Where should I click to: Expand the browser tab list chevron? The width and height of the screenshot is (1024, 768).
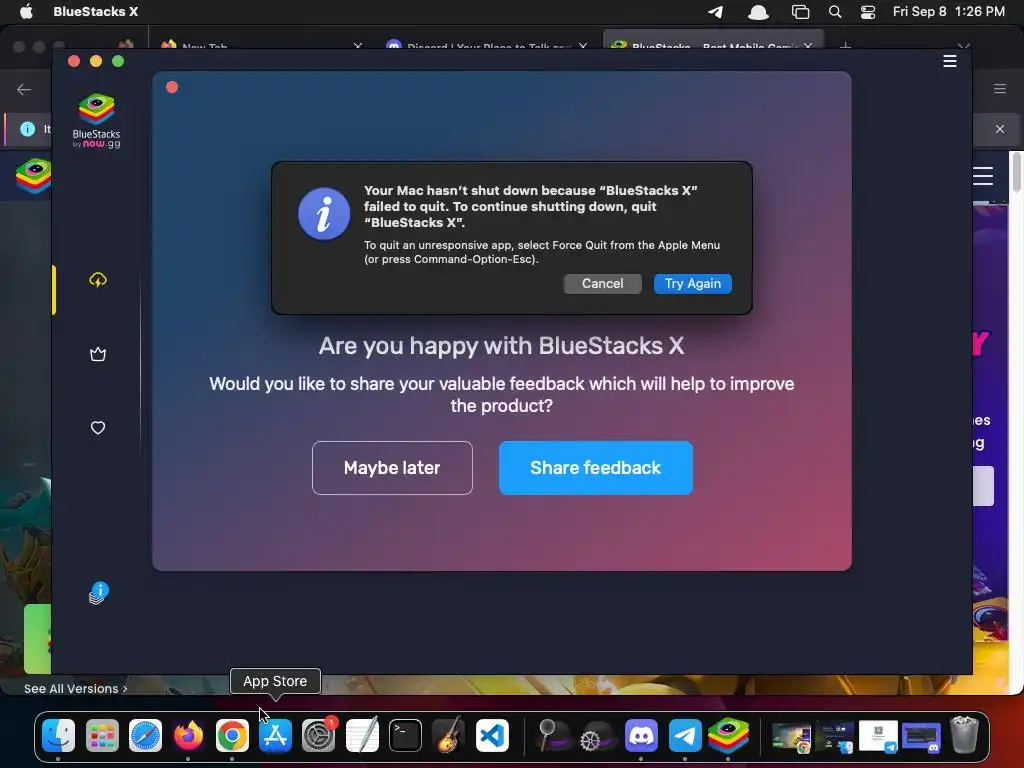[964, 46]
